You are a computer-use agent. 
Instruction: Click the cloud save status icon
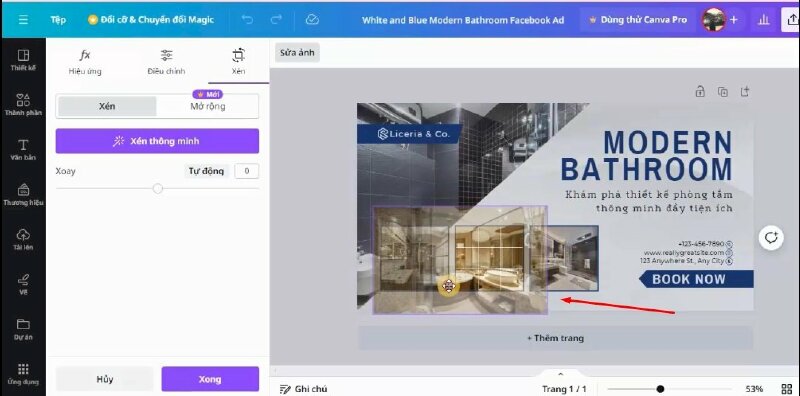(312, 20)
